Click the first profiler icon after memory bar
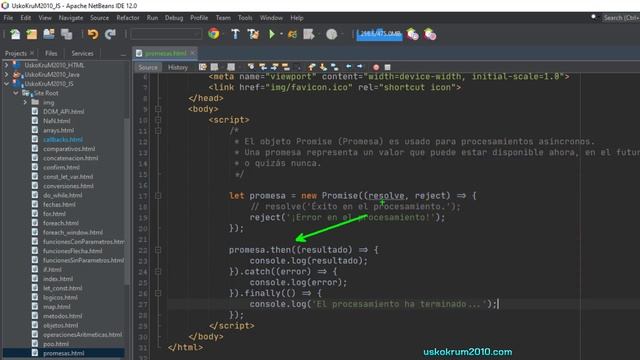Image resolution: width=640 pixels, height=360 pixels. (413, 34)
